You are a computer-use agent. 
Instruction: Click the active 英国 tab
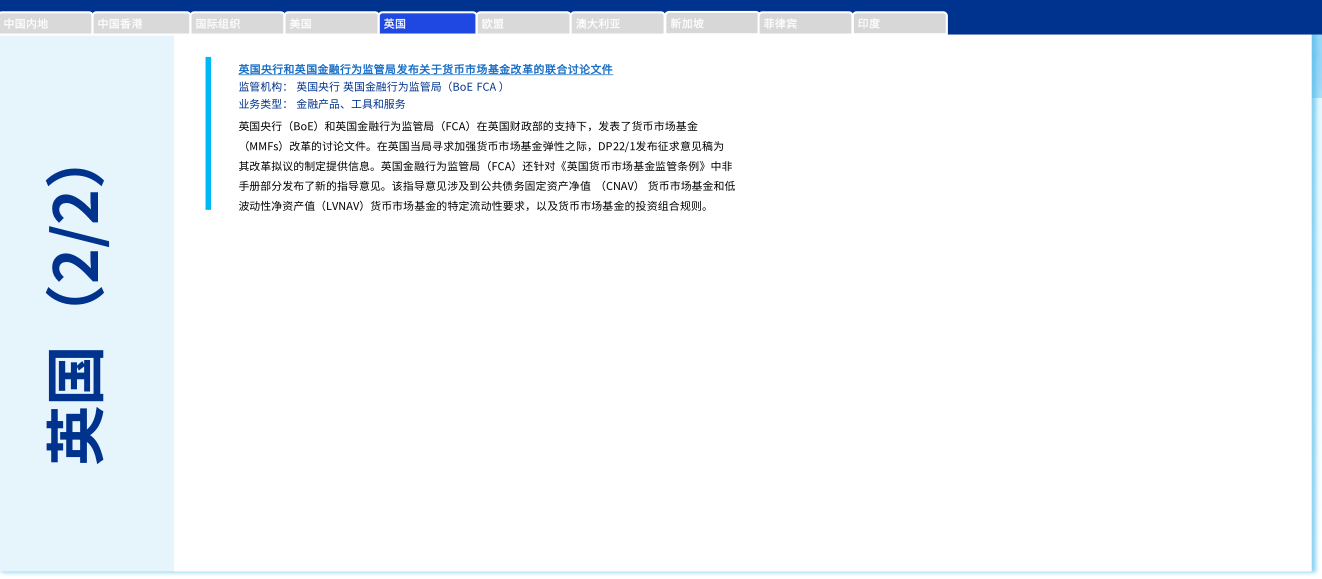[x=427, y=23]
